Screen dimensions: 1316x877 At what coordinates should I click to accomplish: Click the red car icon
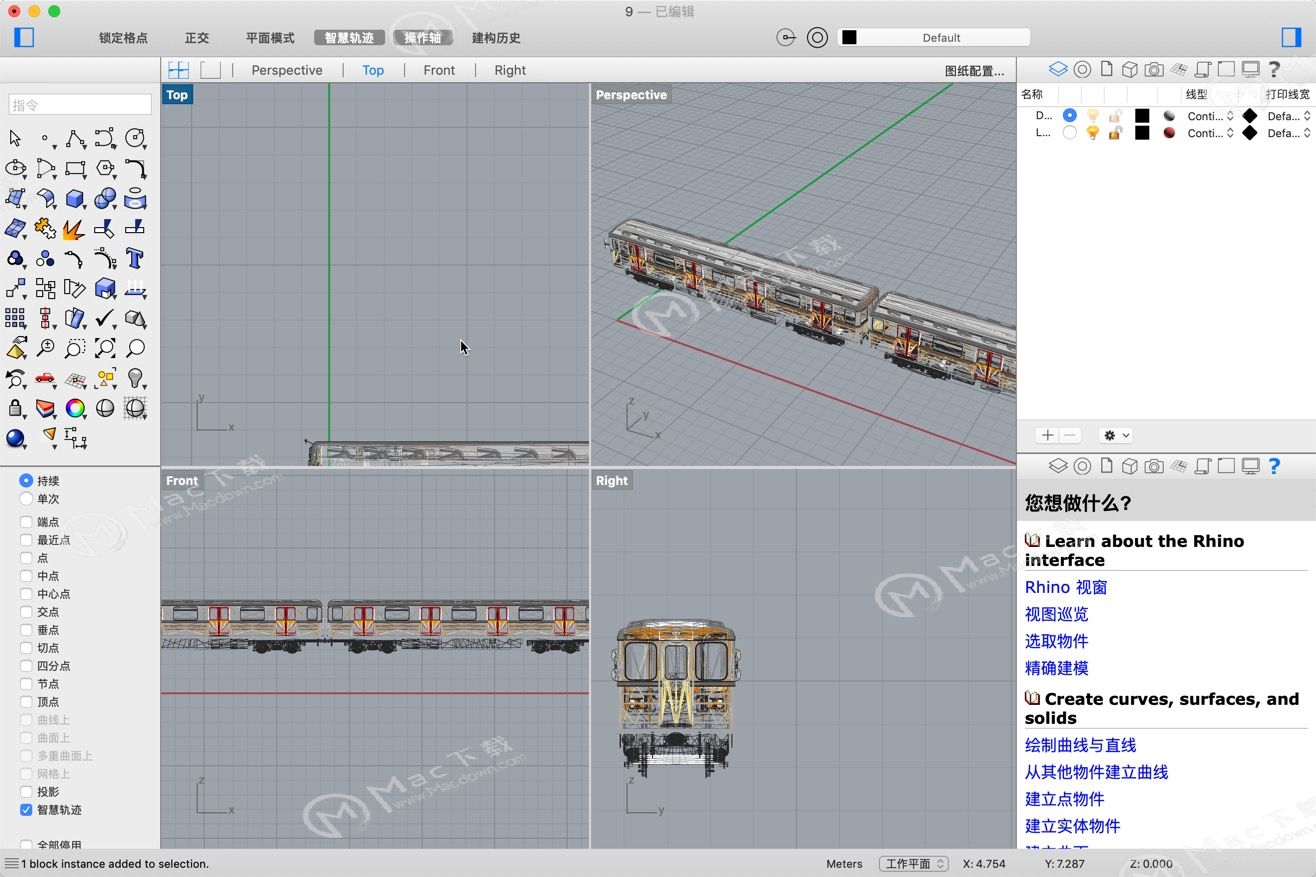[x=45, y=378]
